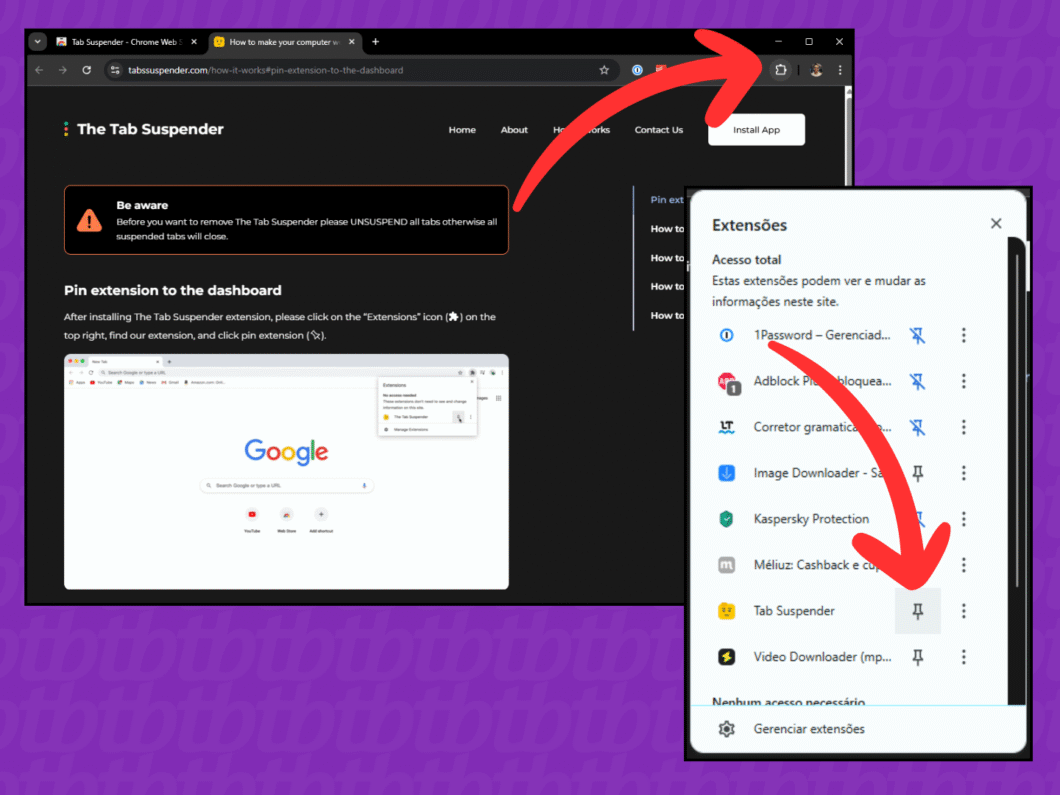The width and height of the screenshot is (1060, 795).
Task: Select 1Password – Gerenciad... extension name
Action: pos(822,335)
